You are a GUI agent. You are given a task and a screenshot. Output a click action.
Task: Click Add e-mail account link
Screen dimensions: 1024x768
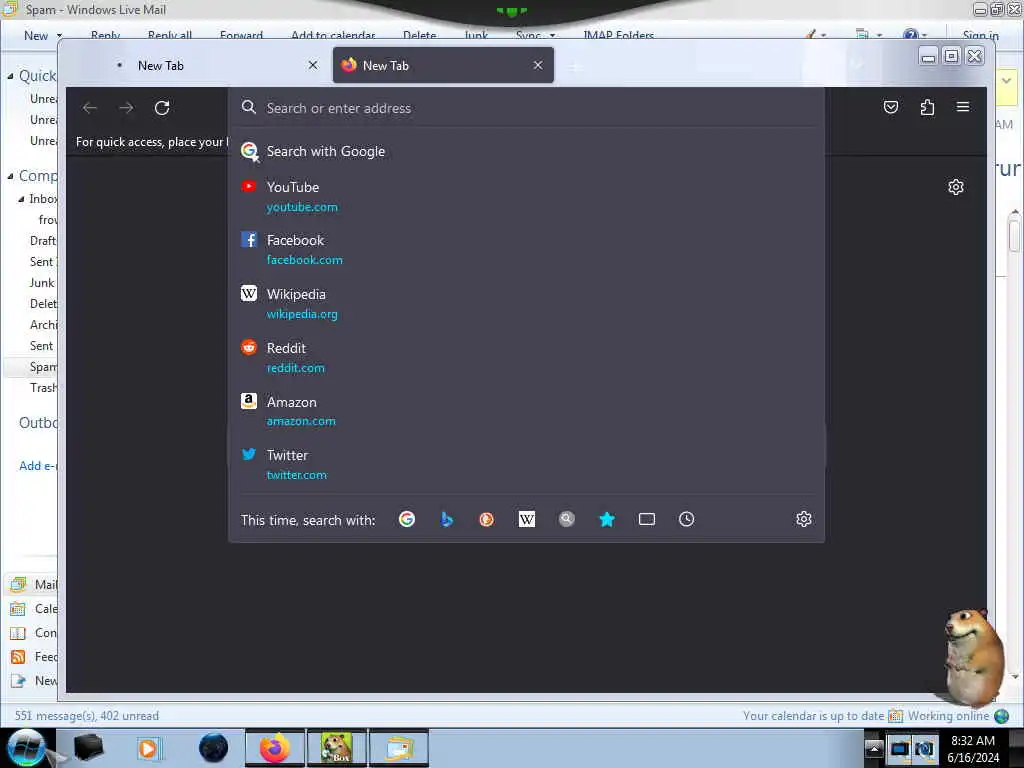tap(38, 466)
